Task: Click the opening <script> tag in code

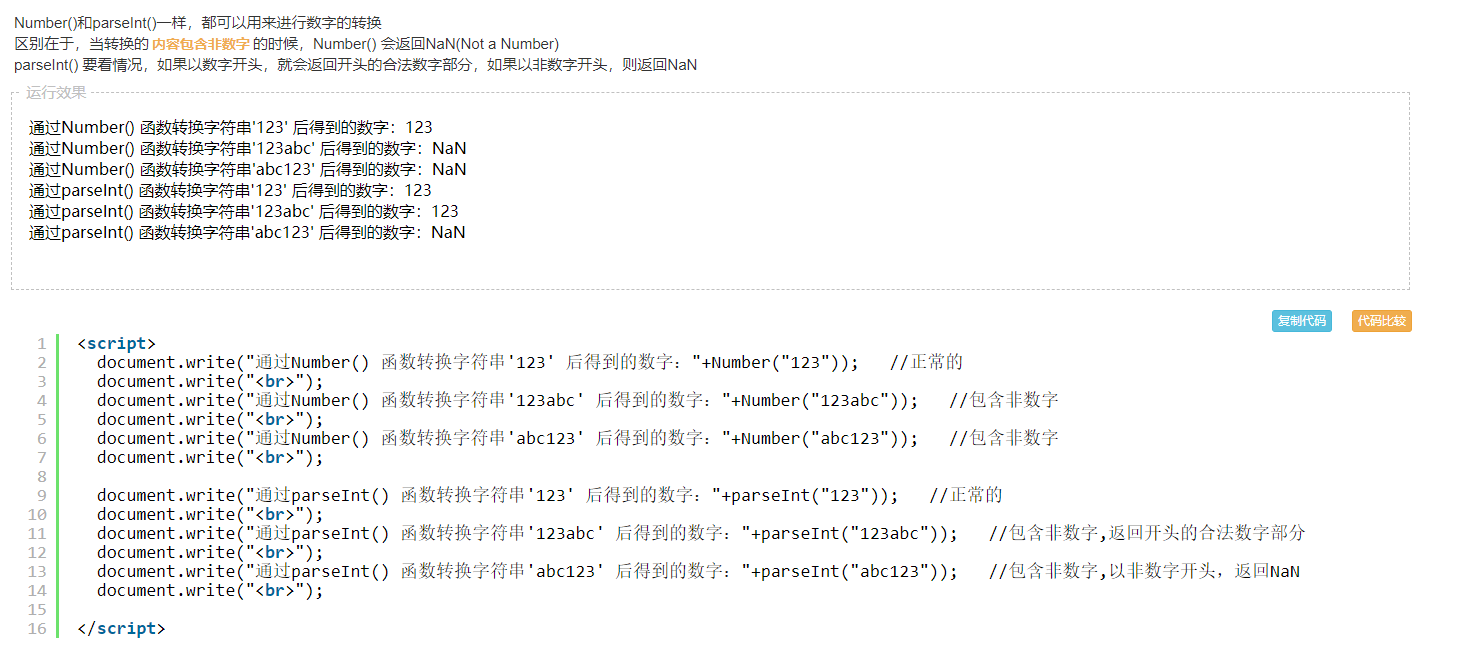Action: 116,344
